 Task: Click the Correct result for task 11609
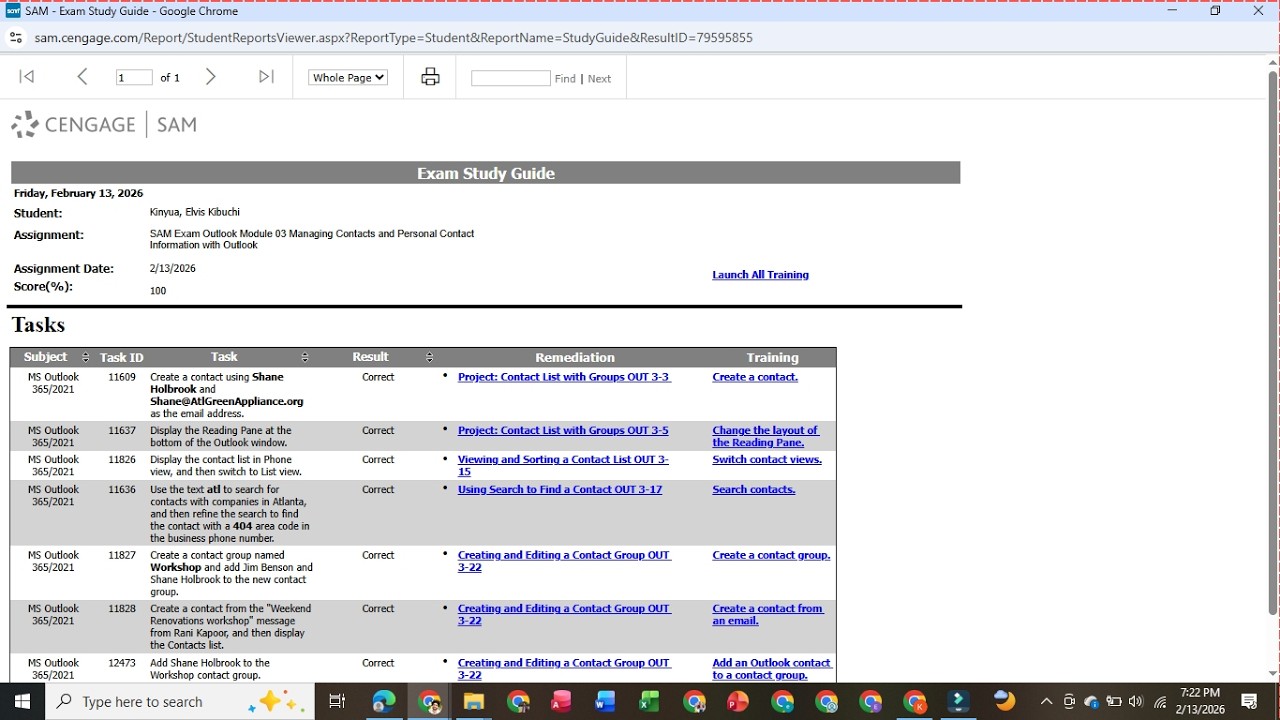(x=378, y=377)
